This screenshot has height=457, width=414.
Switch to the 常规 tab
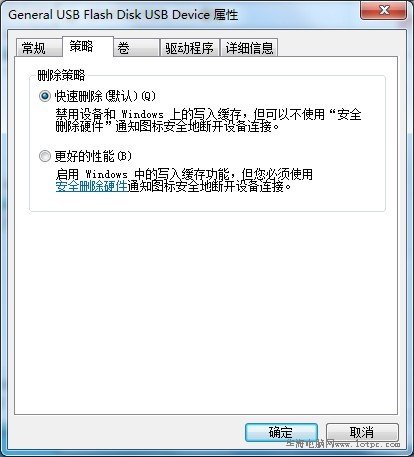pos(39,48)
